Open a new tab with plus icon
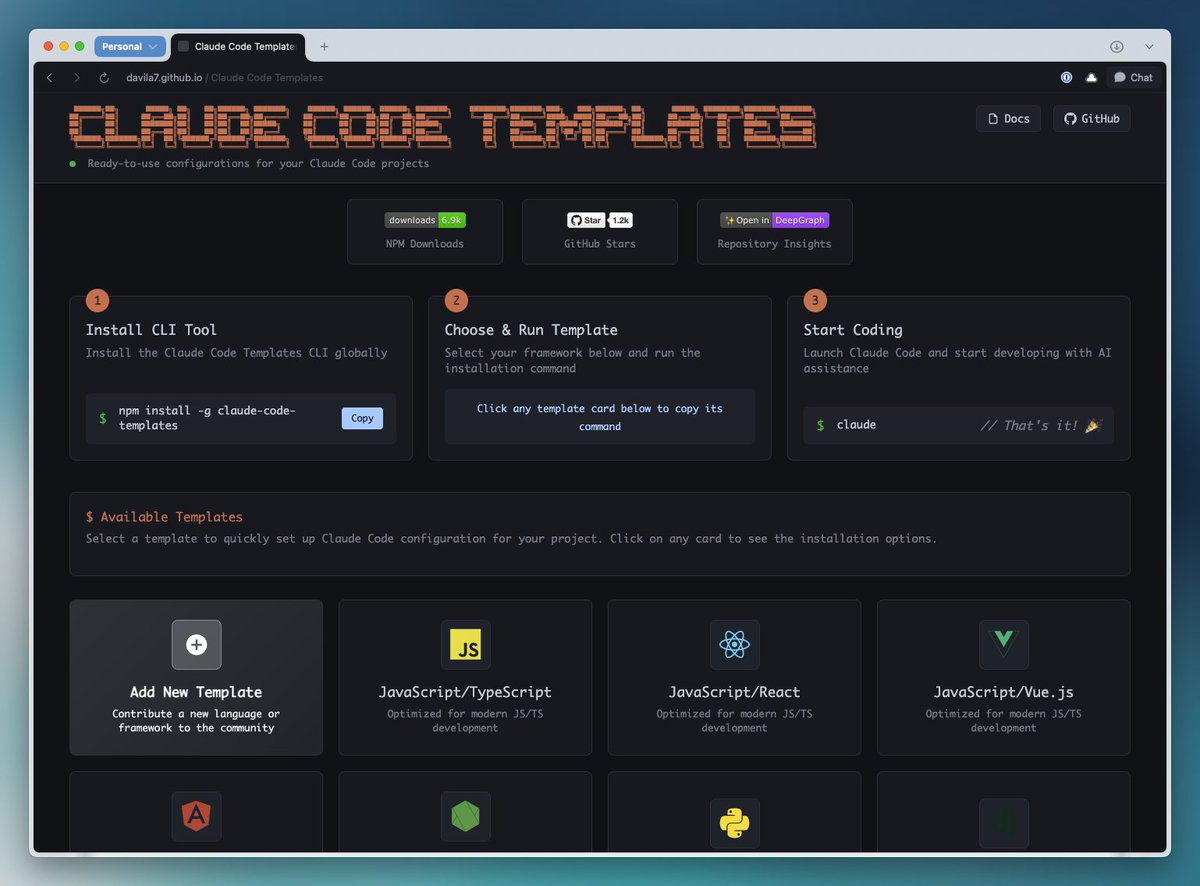Viewport: 1200px width, 886px height. (324, 46)
